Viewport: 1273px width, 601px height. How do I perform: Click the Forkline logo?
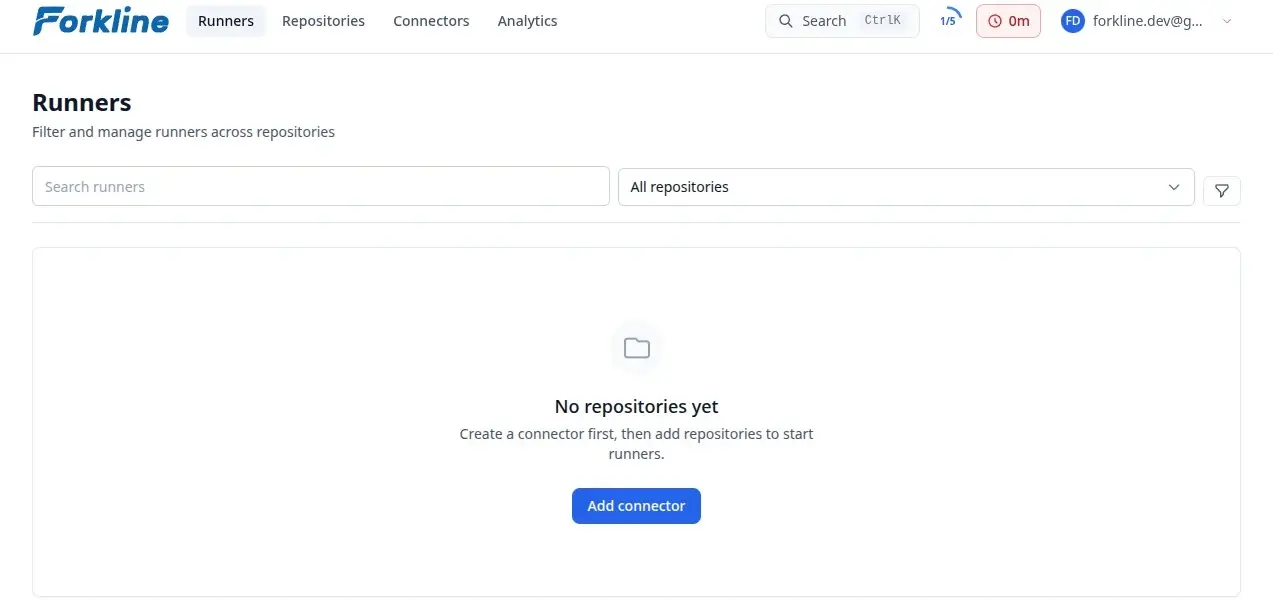point(101,20)
